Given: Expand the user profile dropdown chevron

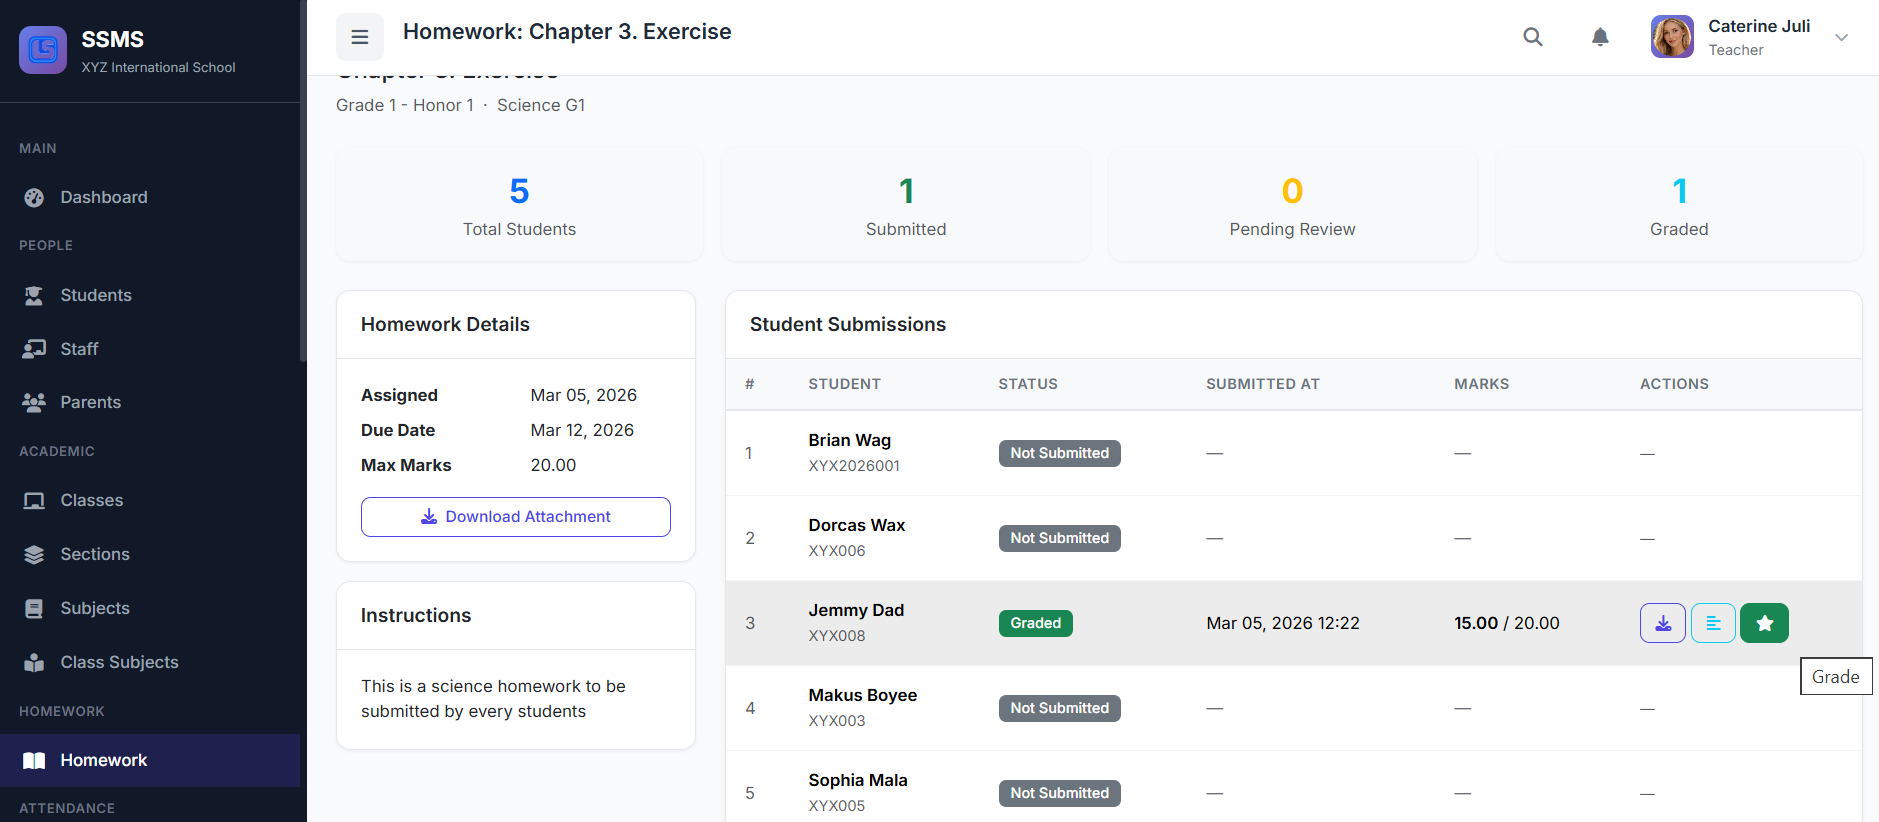Looking at the screenshot, I should 1841,37.
